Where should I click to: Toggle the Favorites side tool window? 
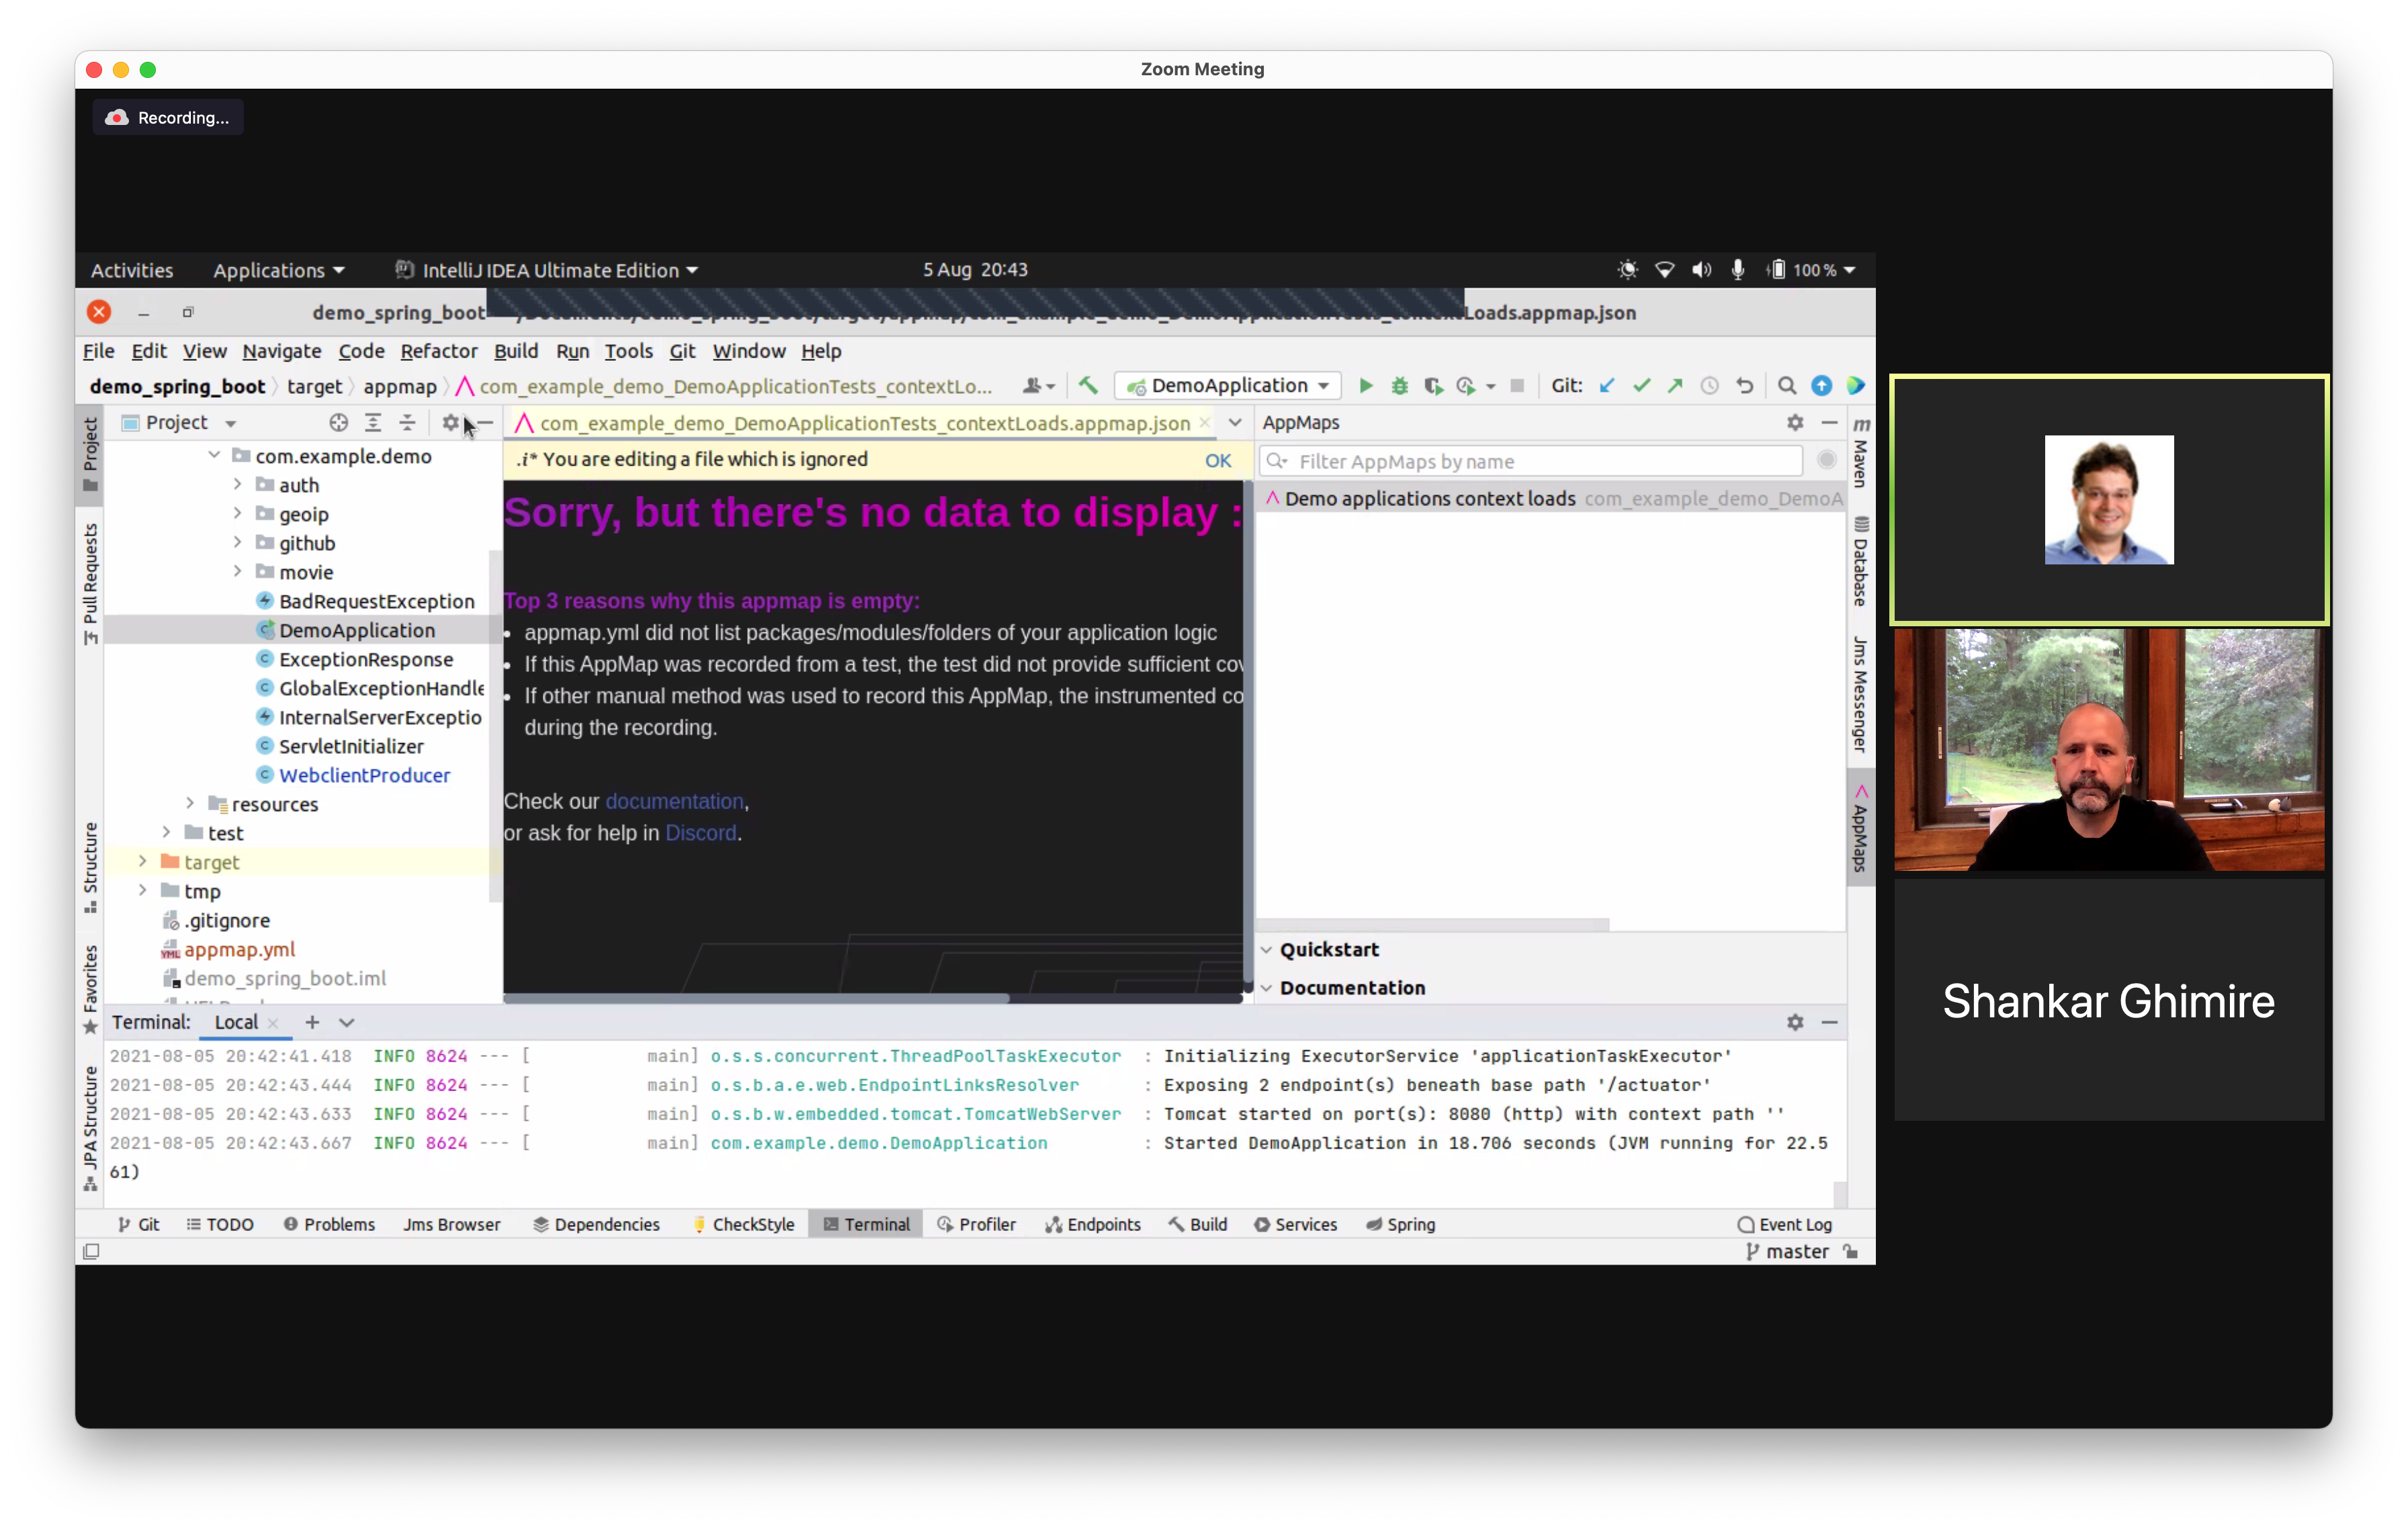coord(90,990)
